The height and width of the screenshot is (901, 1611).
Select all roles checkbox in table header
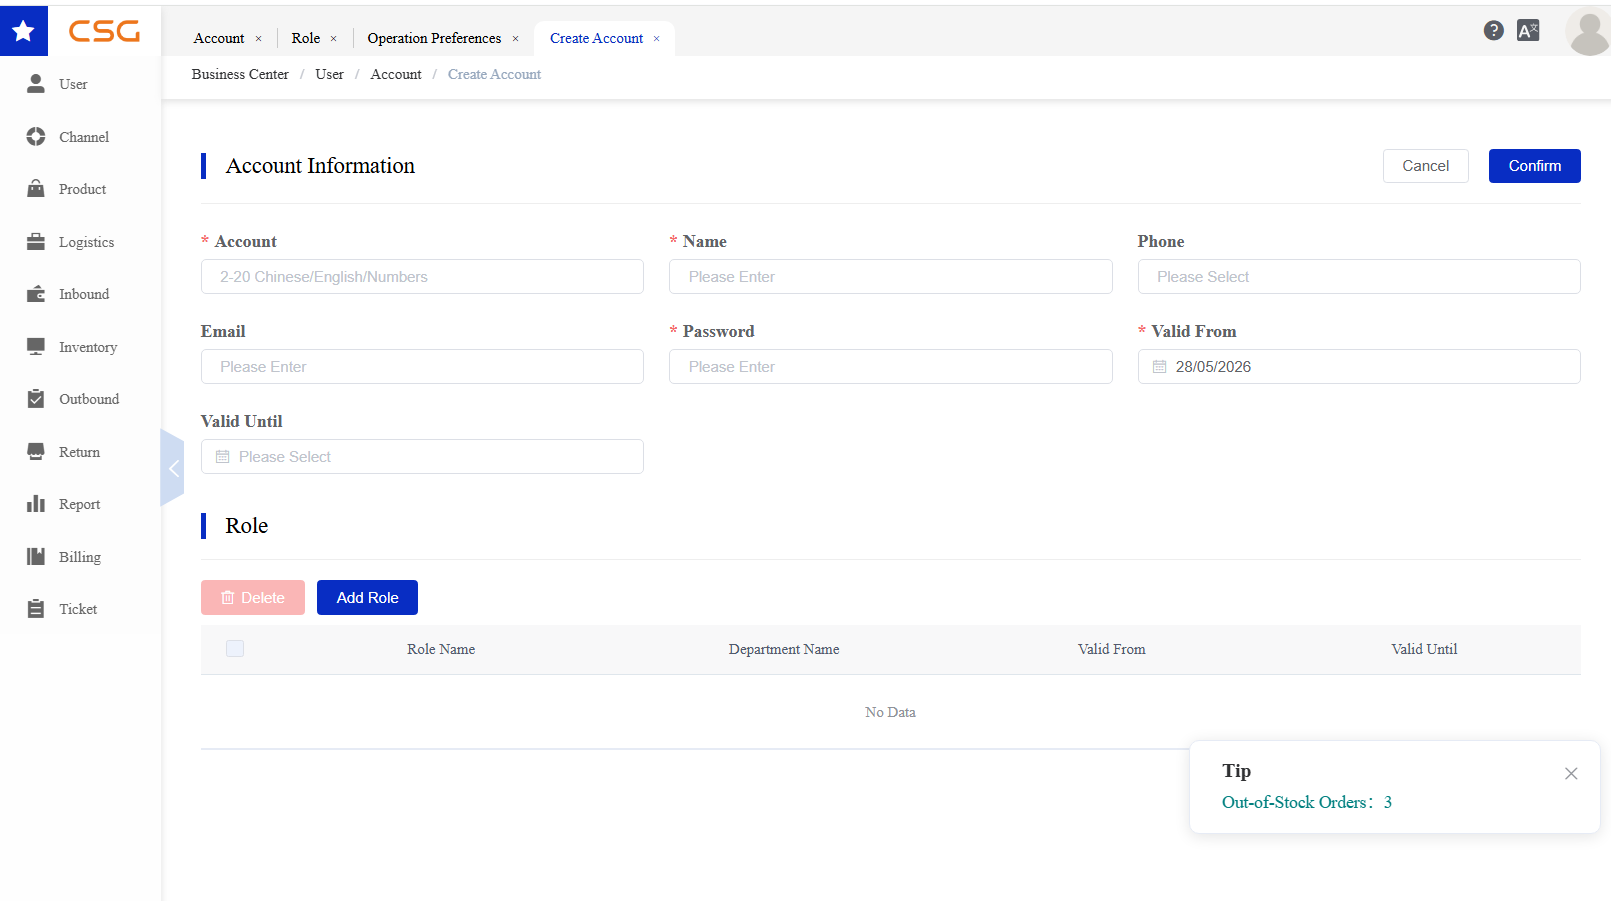pyautogui.click(x=235, y=649)
